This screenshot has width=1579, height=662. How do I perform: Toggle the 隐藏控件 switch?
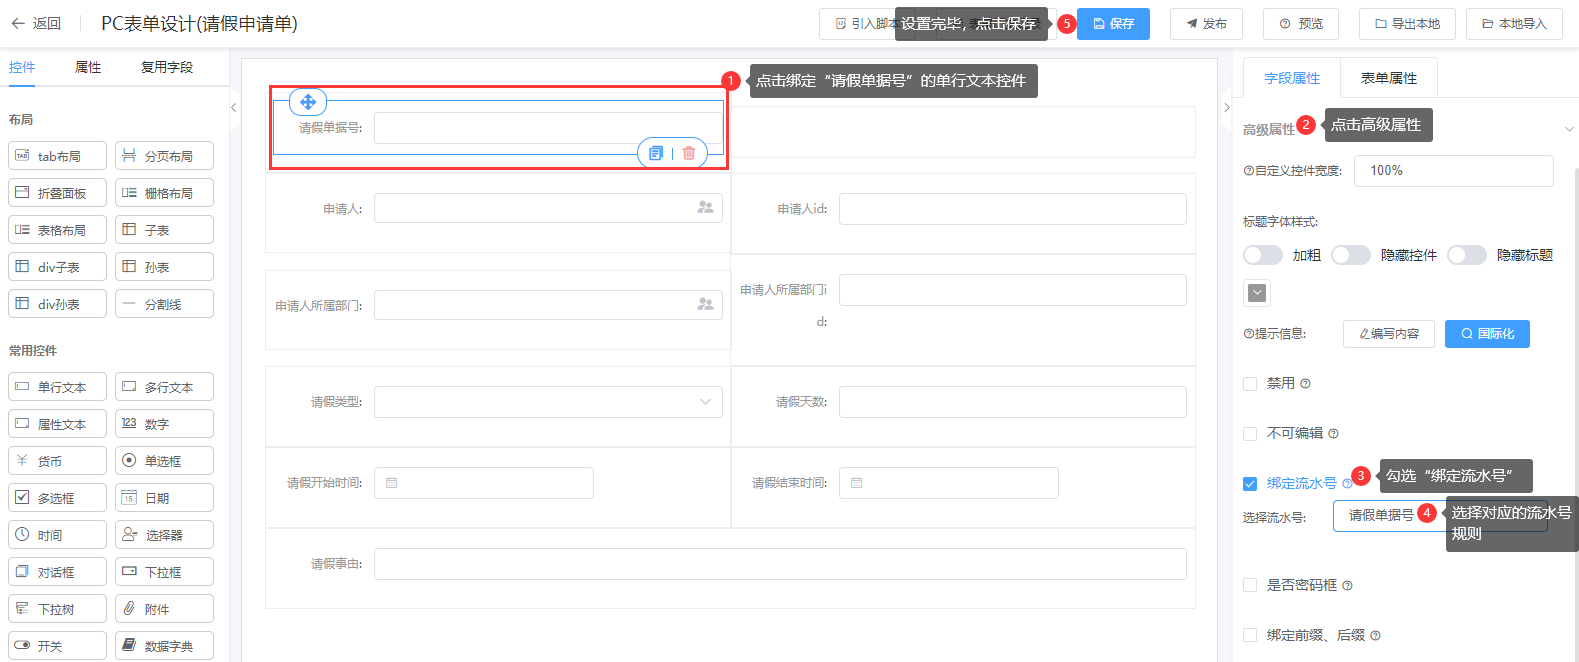(1351, 255)
